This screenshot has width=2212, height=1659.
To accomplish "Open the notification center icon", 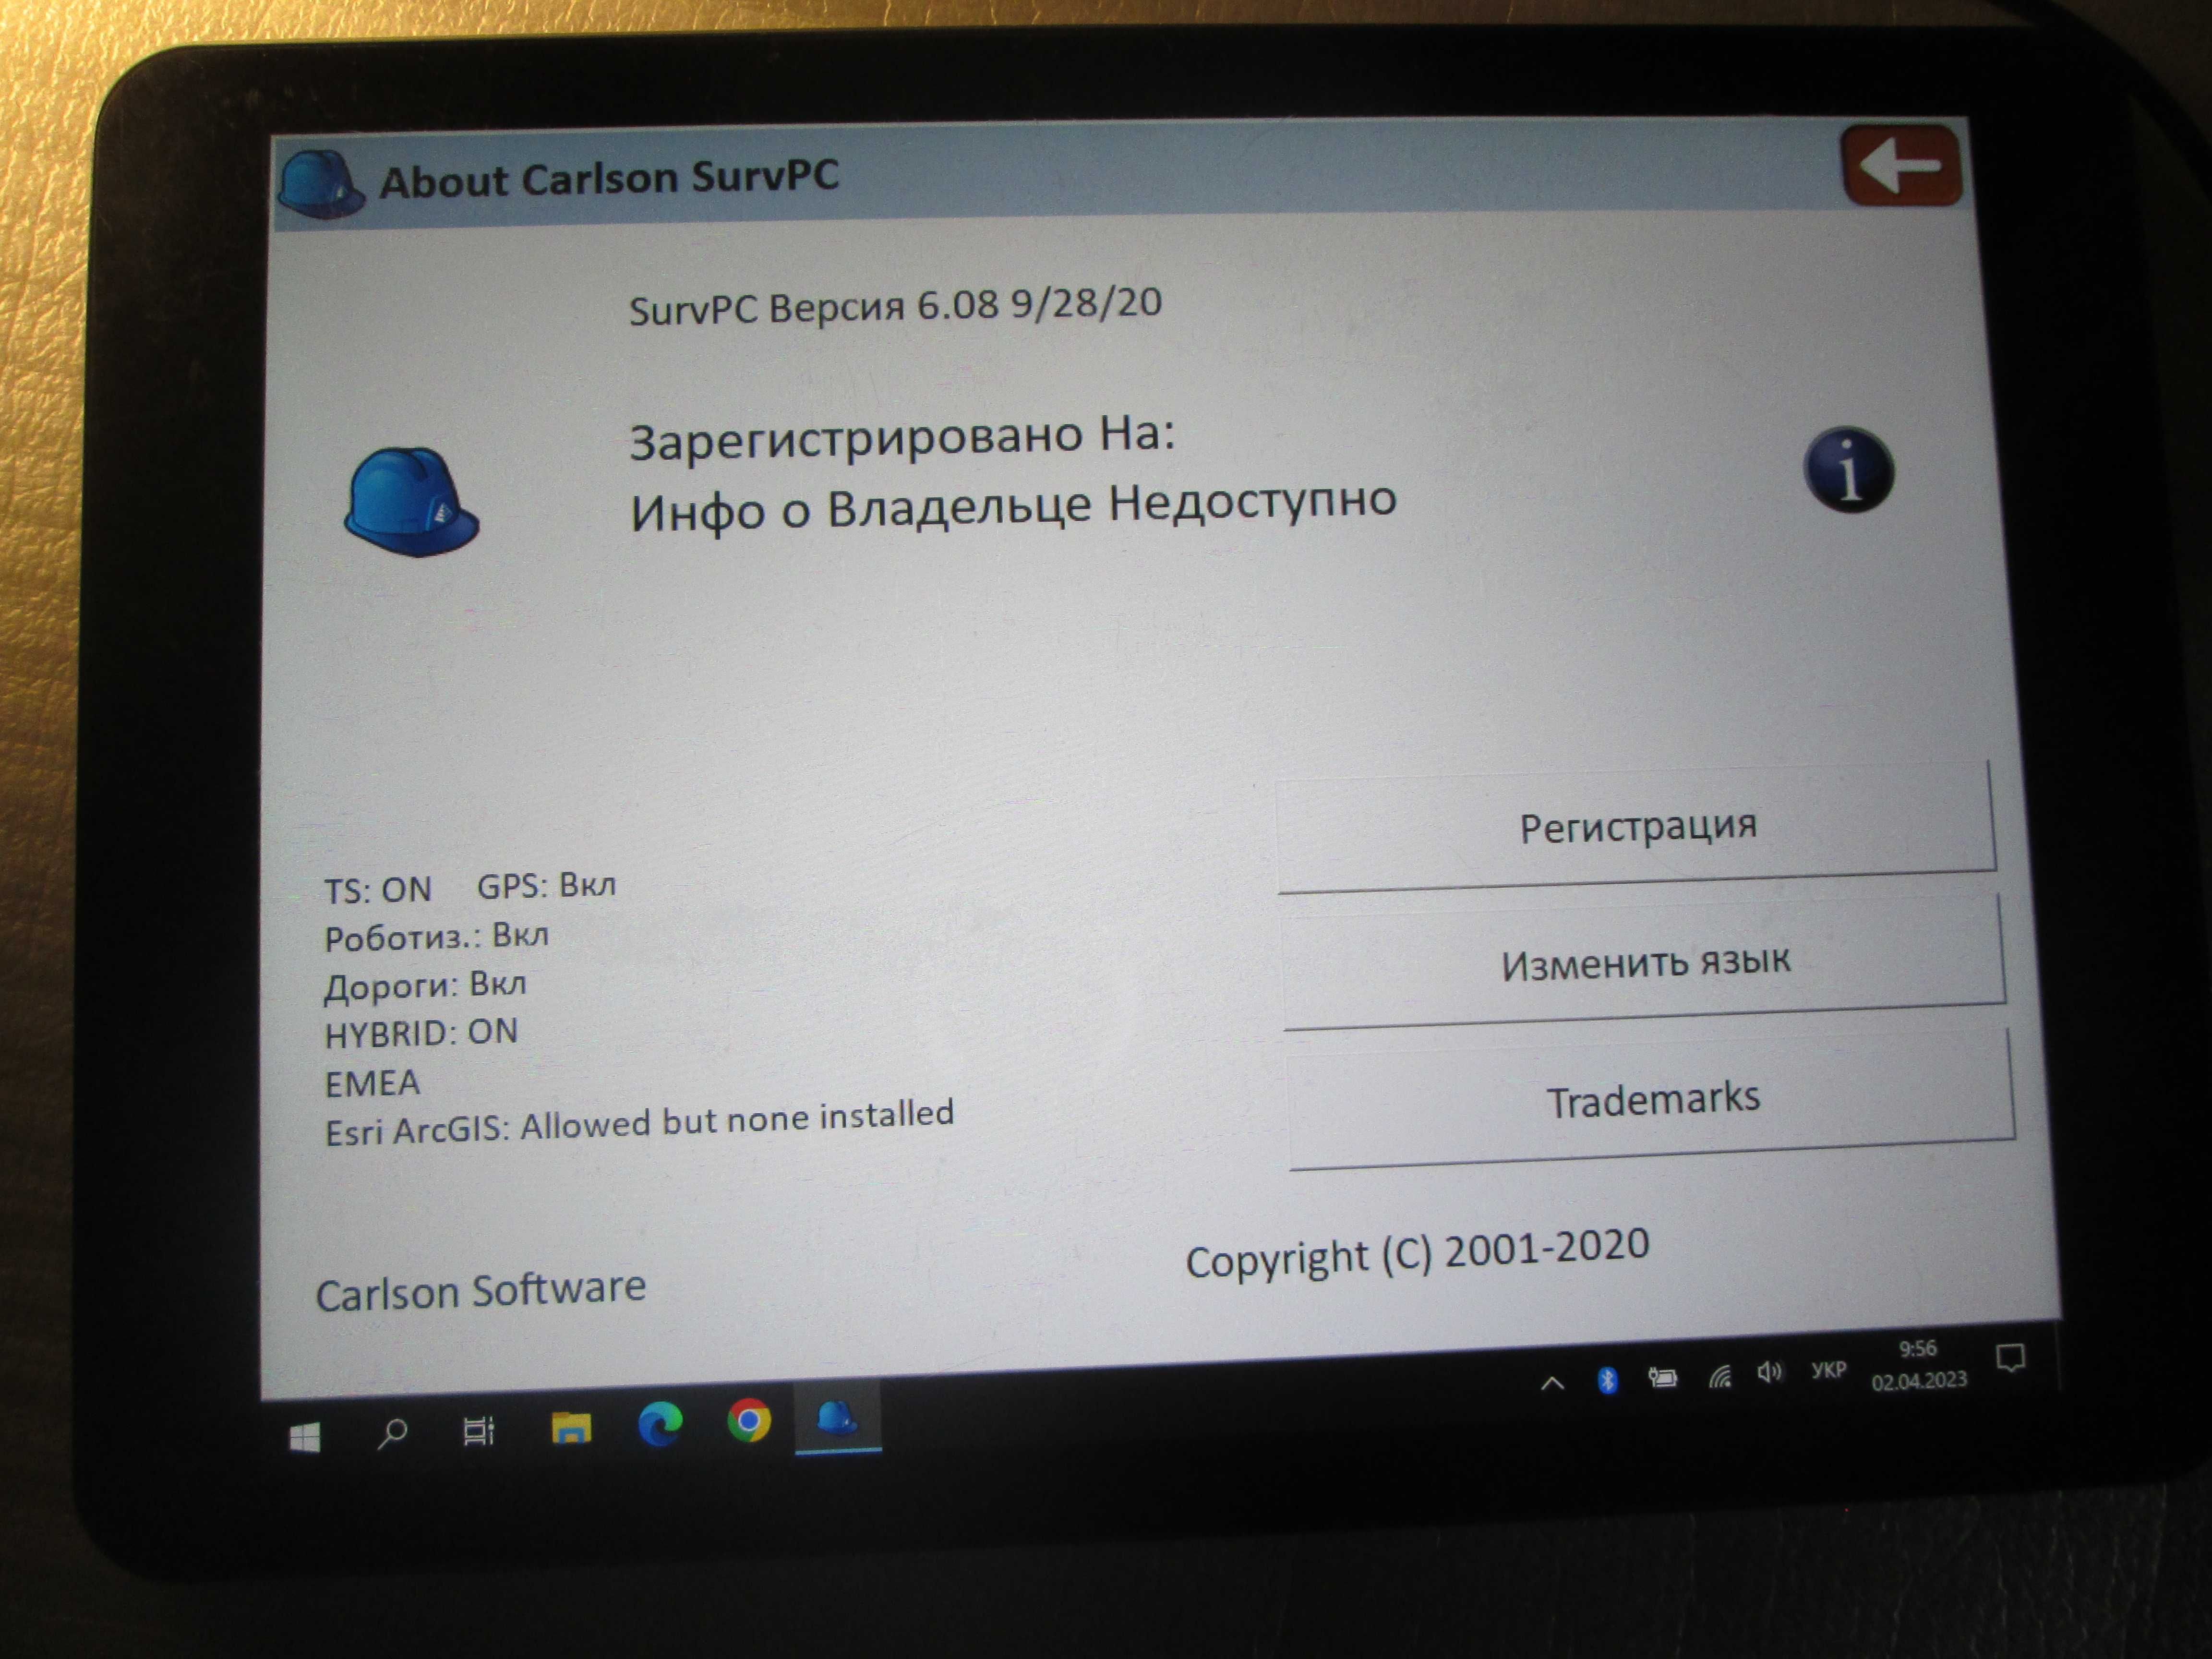I will (x=2010, y=1358).
